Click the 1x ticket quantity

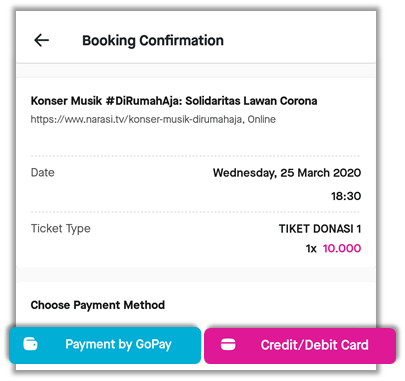click(311, 249)
